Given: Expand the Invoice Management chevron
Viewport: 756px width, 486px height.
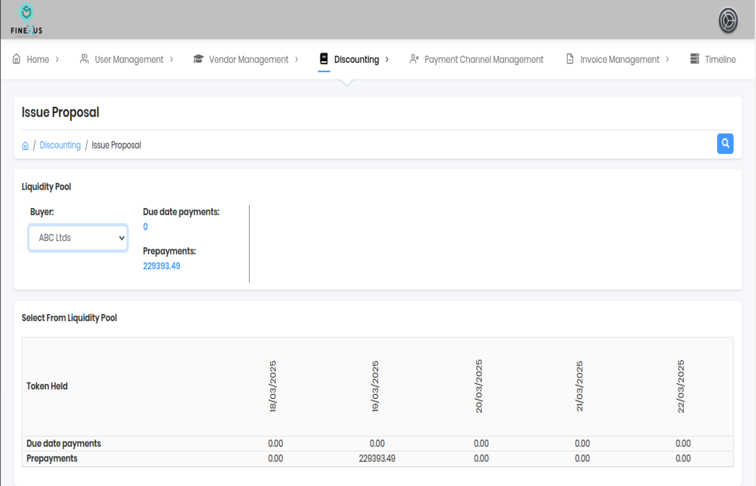Looking at the screenshot, I should coord(667,59).
